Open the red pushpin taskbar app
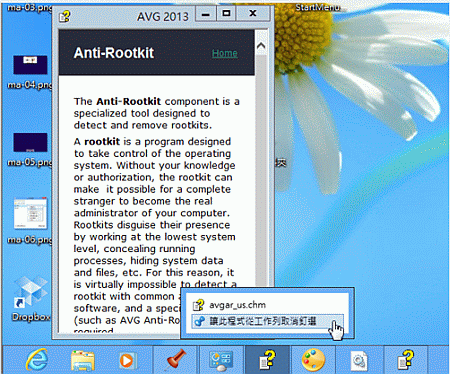The height and width of the screenshot is (374, 450). (x=176, y=360)
